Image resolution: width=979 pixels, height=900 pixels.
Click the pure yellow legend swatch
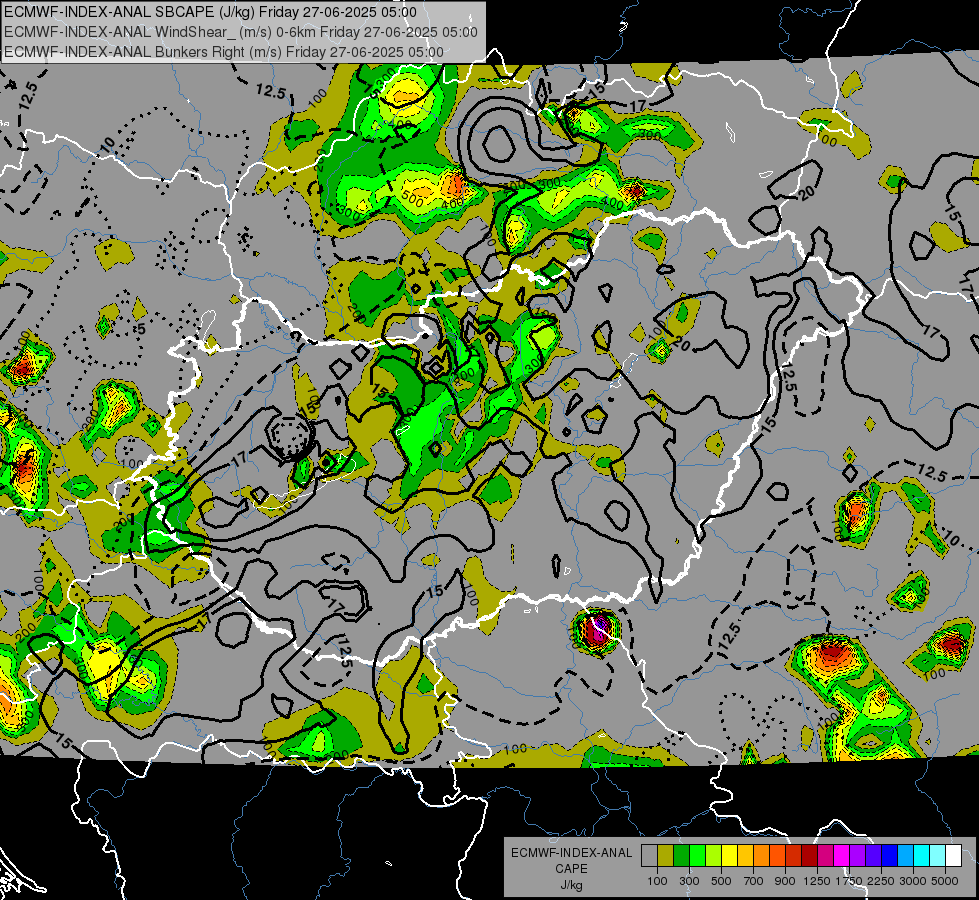tap(729, 856)
